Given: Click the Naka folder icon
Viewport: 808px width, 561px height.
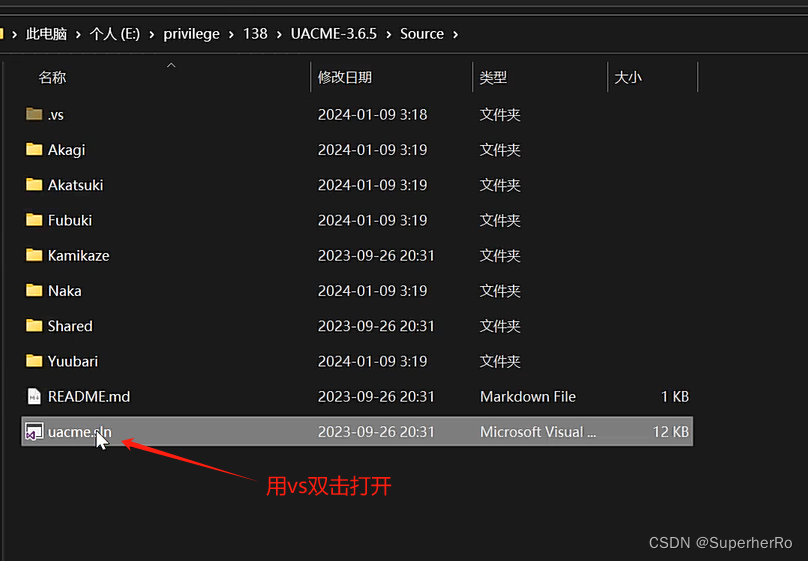Looking at the screenshot, I should (x=34, y=291).
